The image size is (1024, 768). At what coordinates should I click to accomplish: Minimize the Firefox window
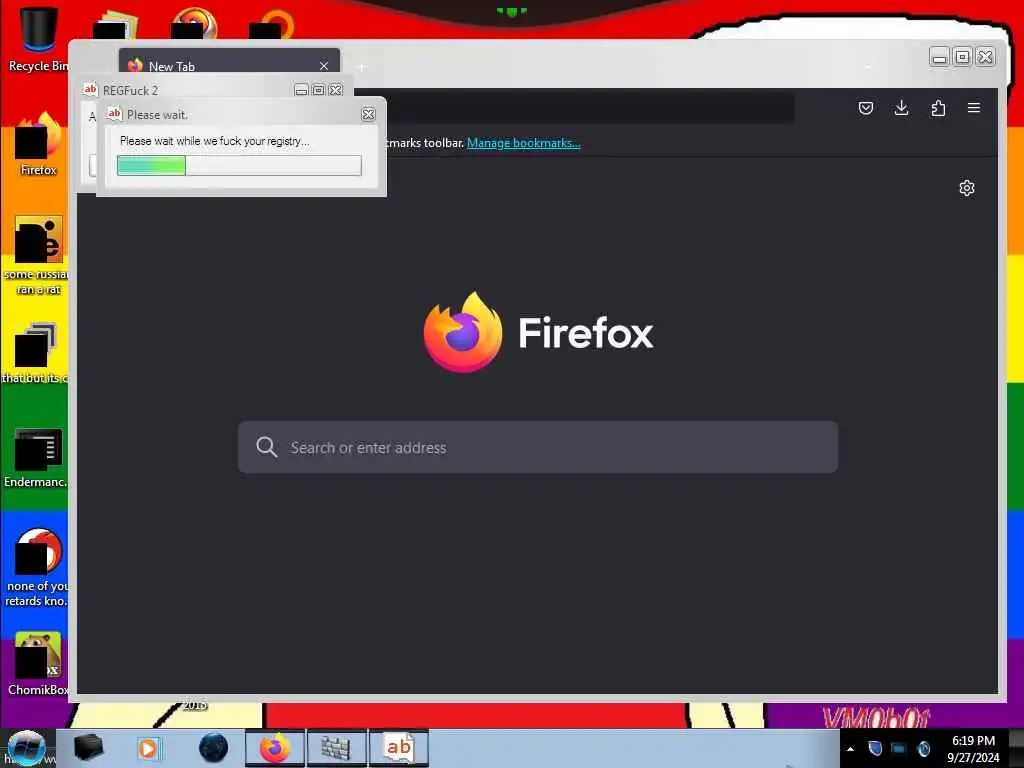939,57
